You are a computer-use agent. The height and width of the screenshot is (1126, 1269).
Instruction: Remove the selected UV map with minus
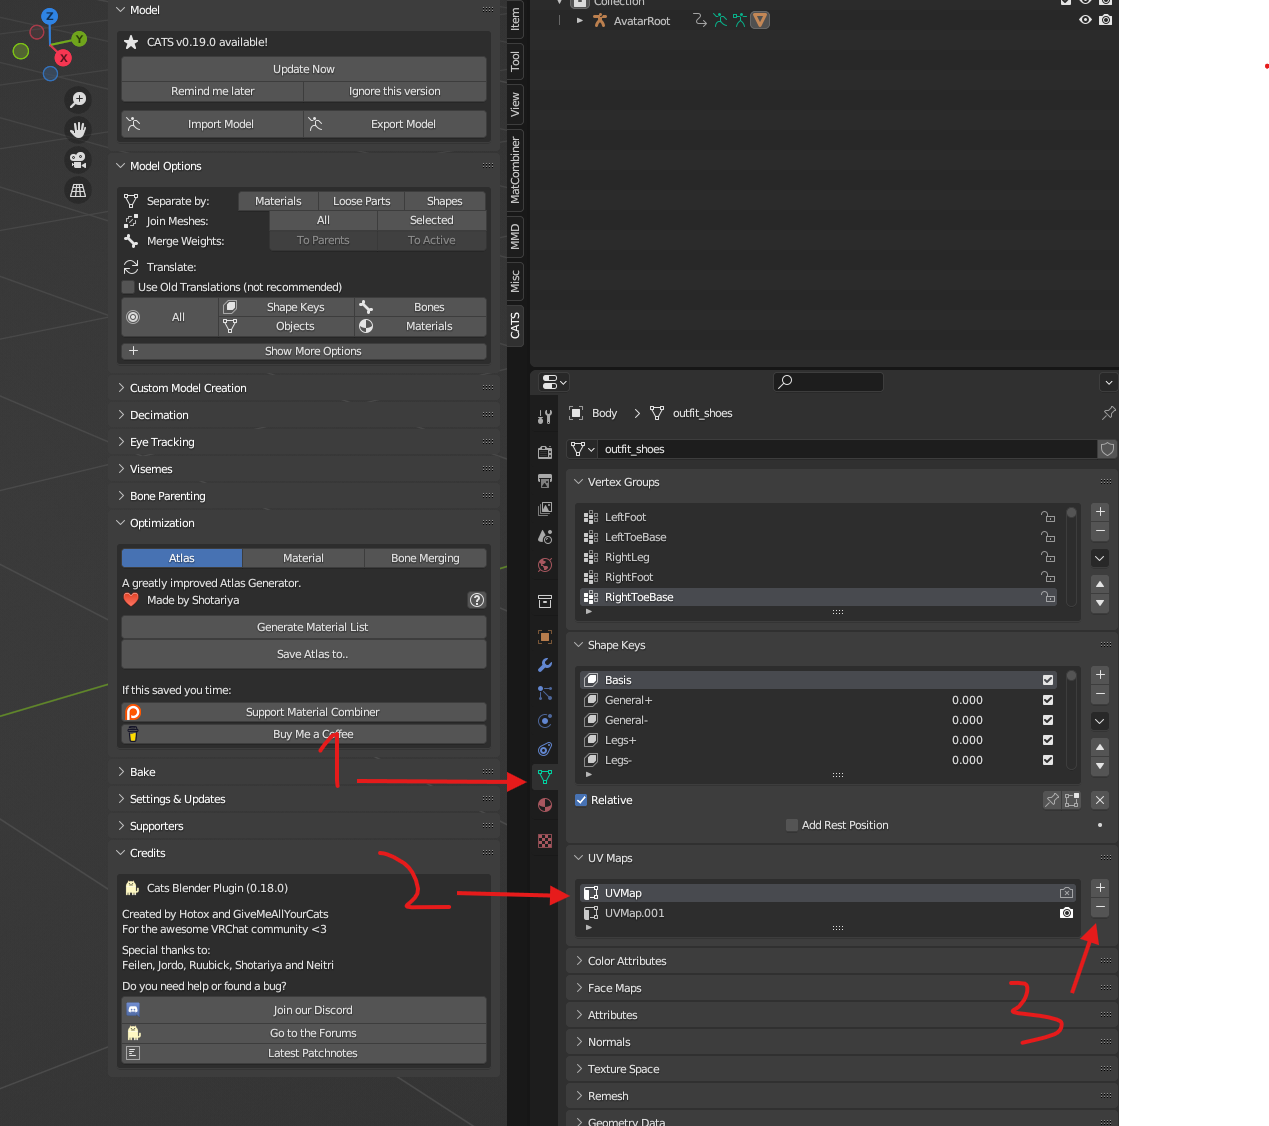(x=1100, y=907)
